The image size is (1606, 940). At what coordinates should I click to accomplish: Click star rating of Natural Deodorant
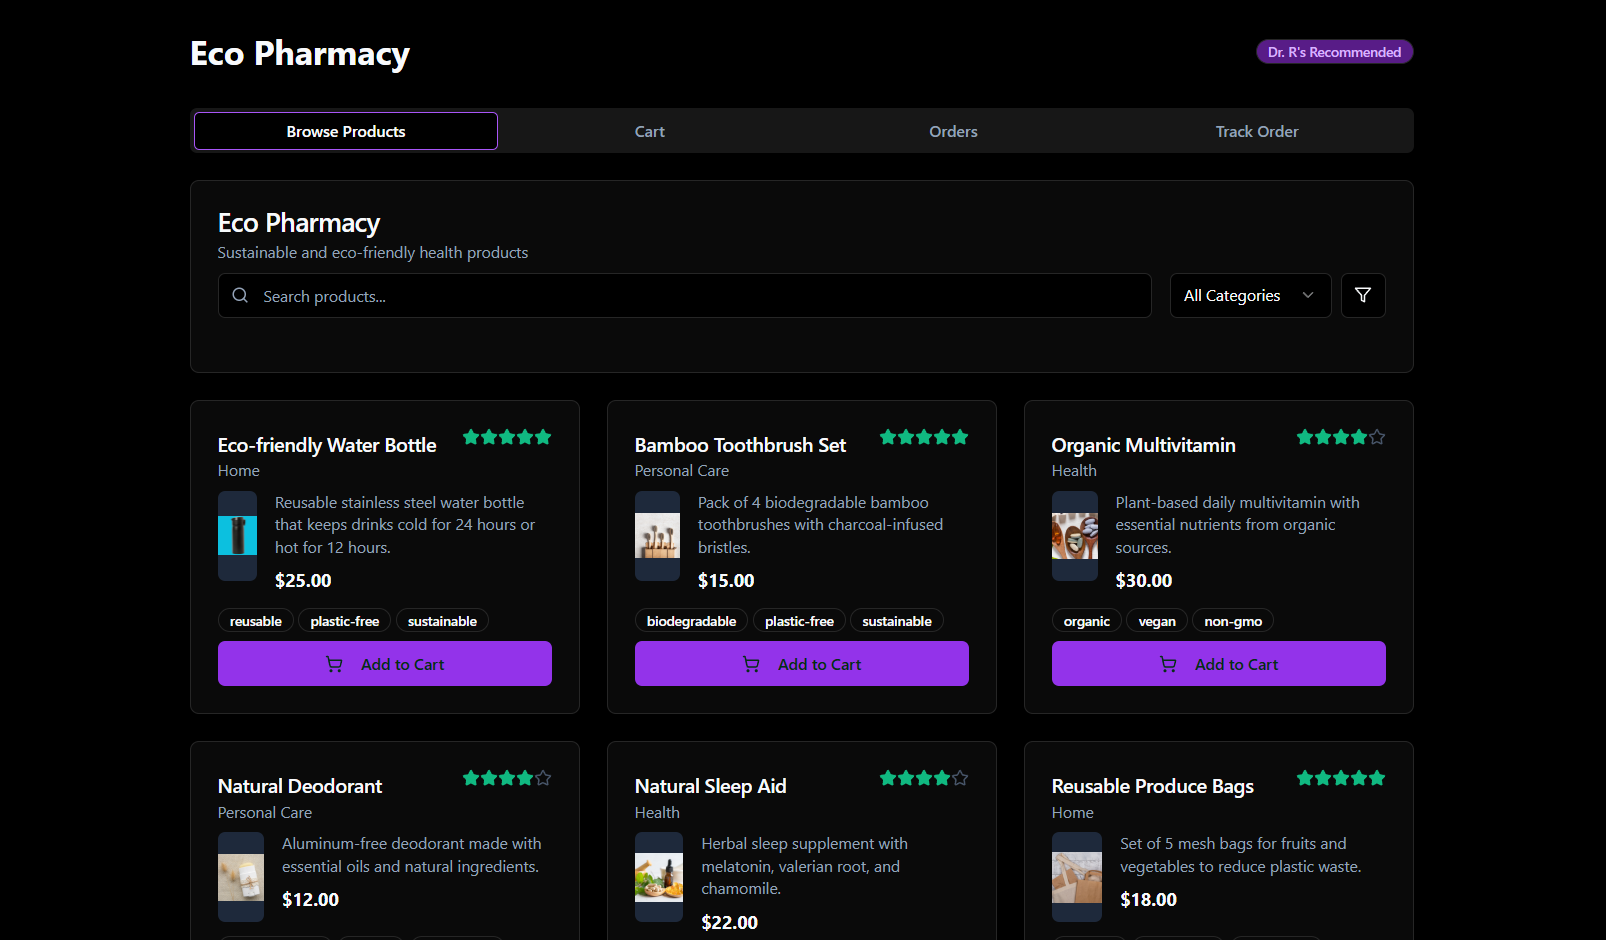[507, 778]
